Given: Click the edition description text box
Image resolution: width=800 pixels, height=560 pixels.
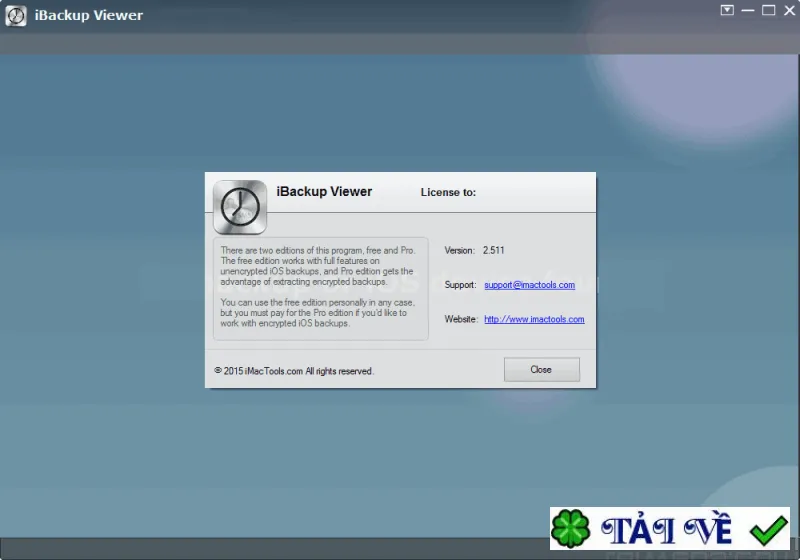Looking at the screenshot, I should [321, 288].
